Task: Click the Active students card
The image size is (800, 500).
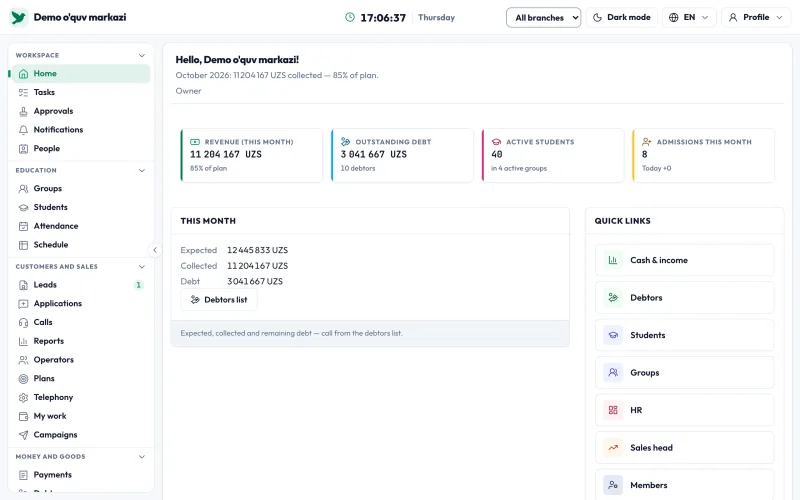Action: tap(553, 156)
